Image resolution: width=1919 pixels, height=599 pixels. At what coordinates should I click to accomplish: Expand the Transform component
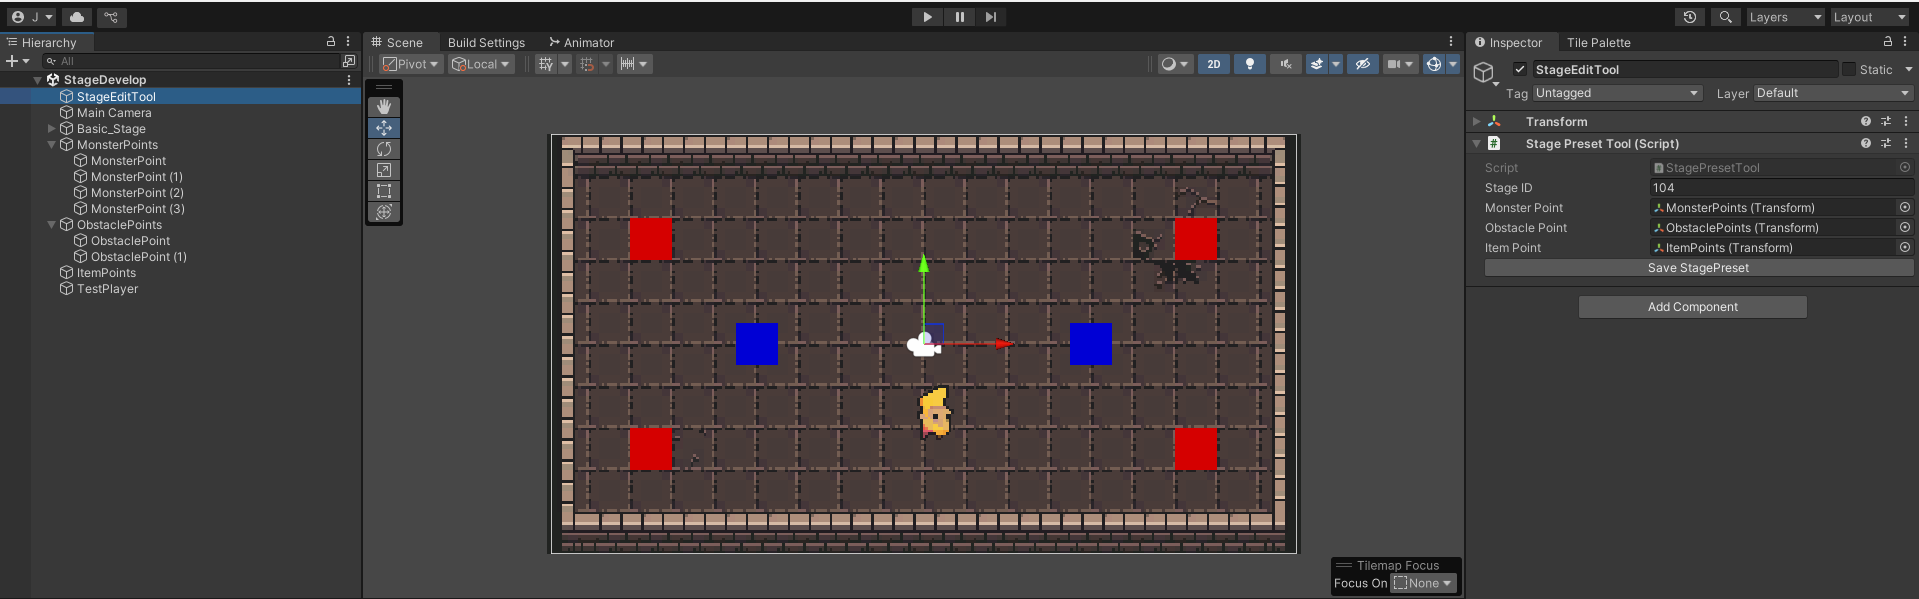[1477, 121]
